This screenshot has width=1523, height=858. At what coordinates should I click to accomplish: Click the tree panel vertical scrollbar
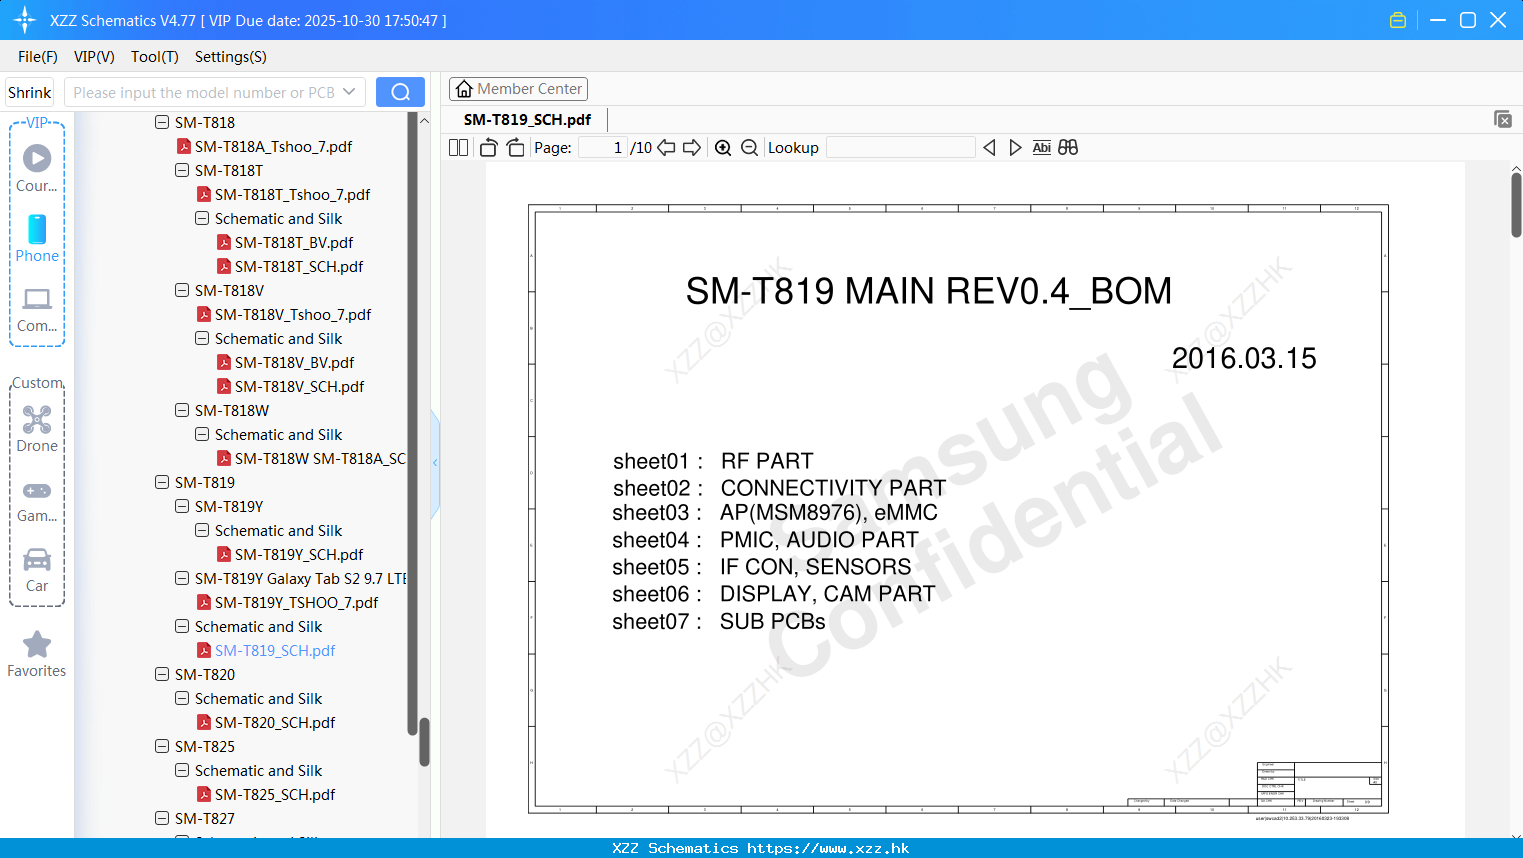pos(424,741)
